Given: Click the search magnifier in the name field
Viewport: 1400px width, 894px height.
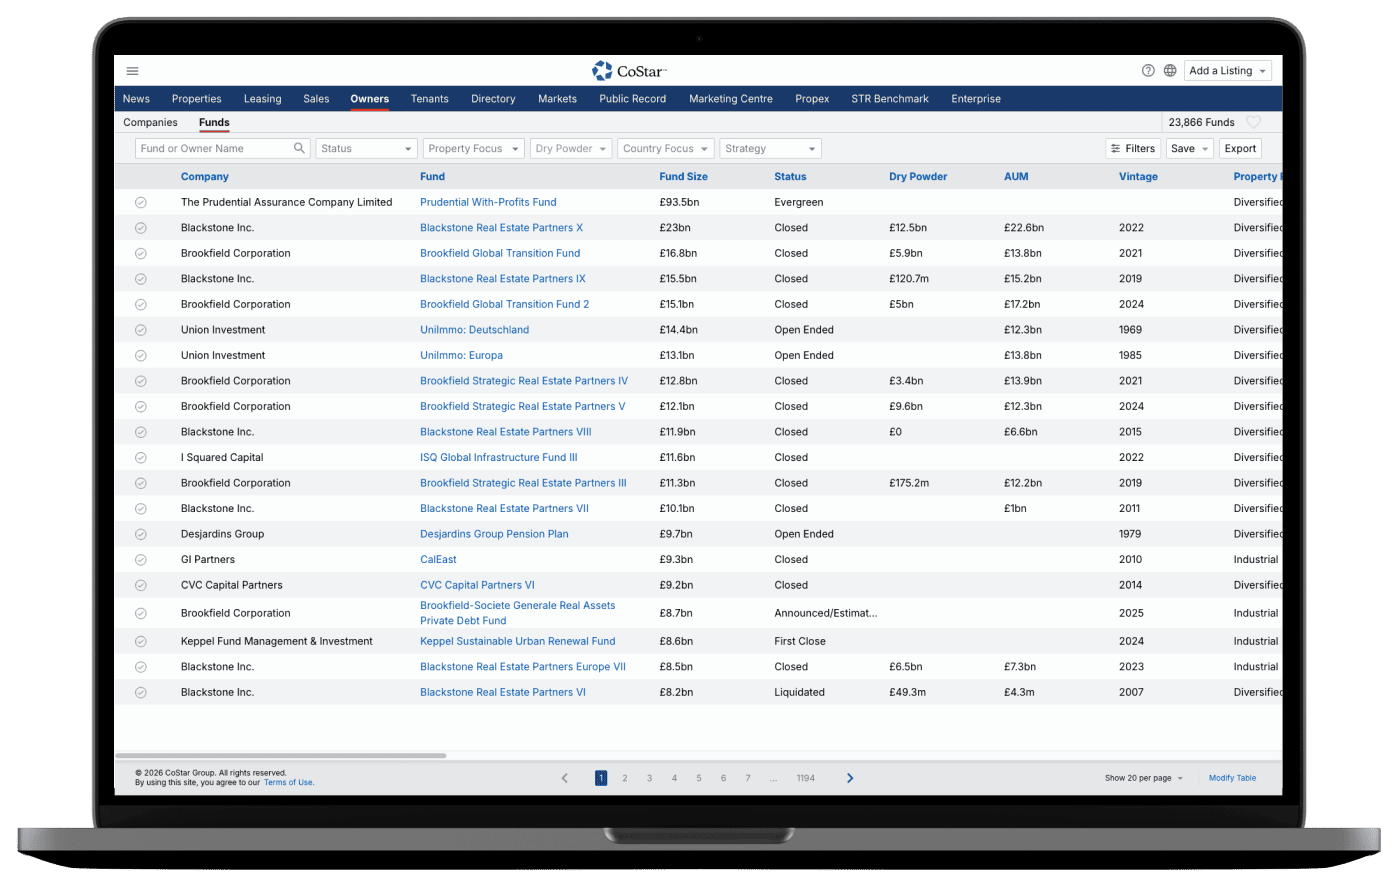Looking at the screenshot, I should point(299,148).
